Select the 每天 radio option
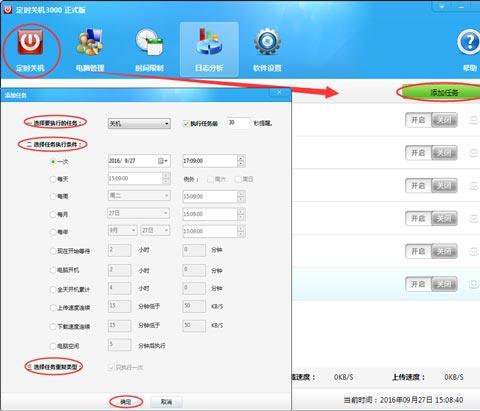This screenshot has height=411, width=480. click(x=53, y=179)
